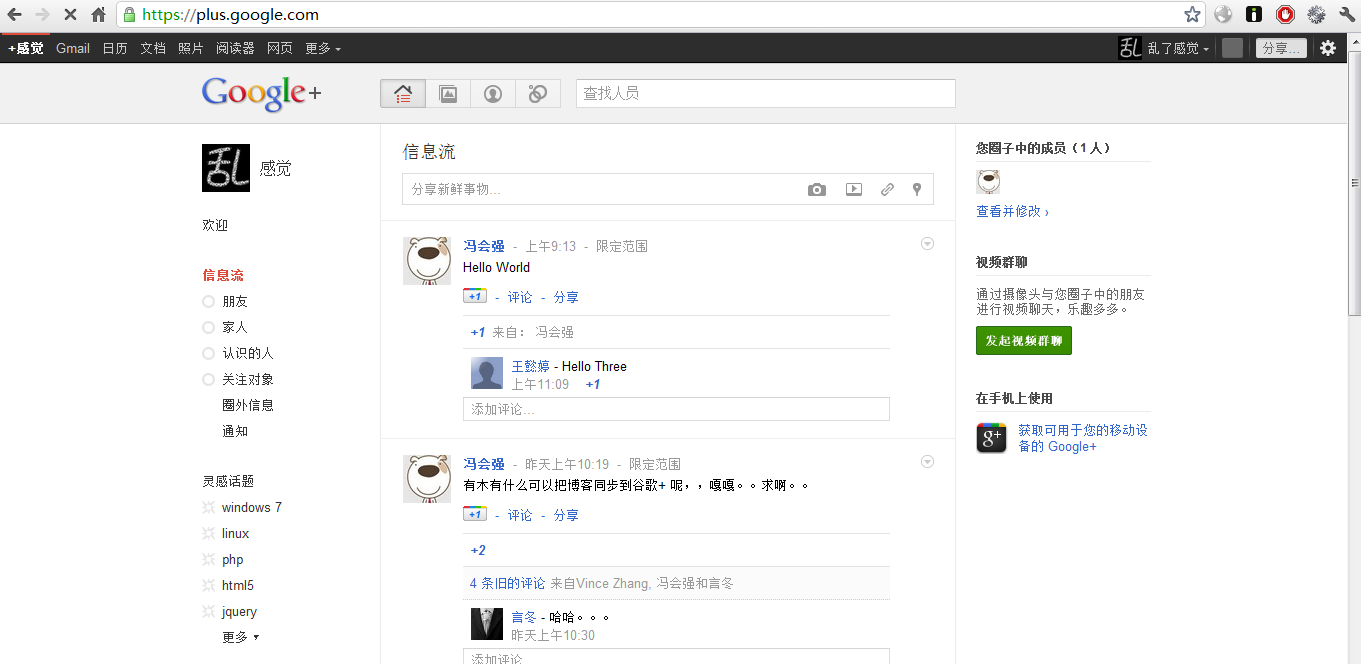
Task: Open 阅读器 from the Google bar
Action: point(235,48)
